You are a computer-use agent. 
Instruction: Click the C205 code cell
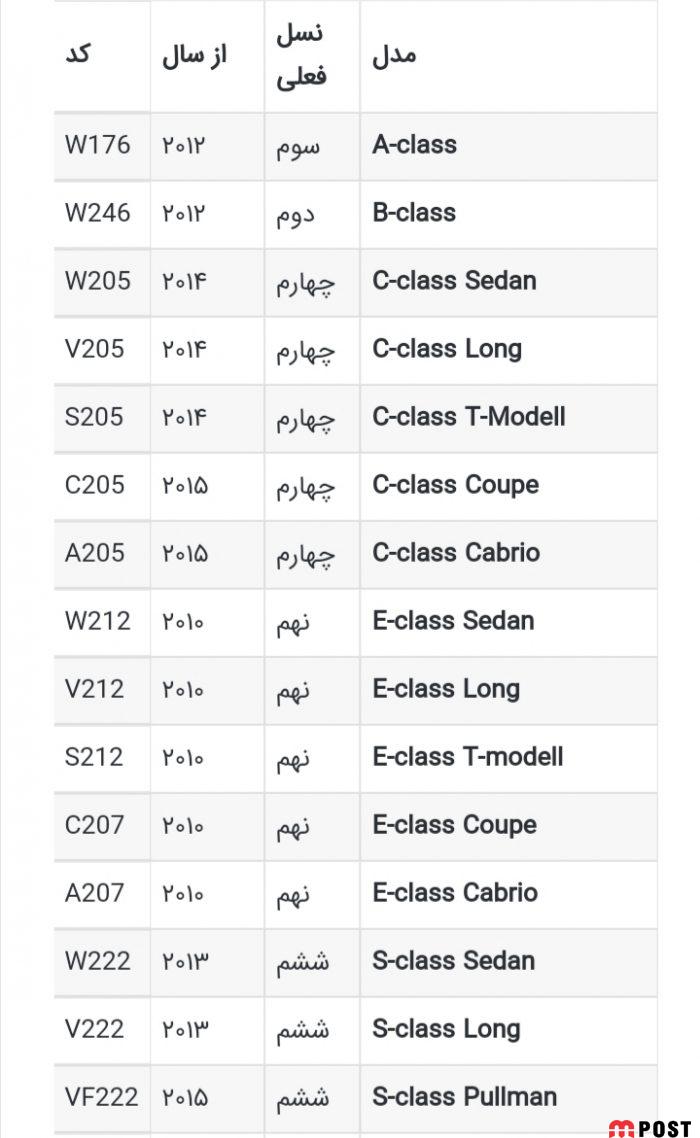pyautogui.click(x=95, y=485)
